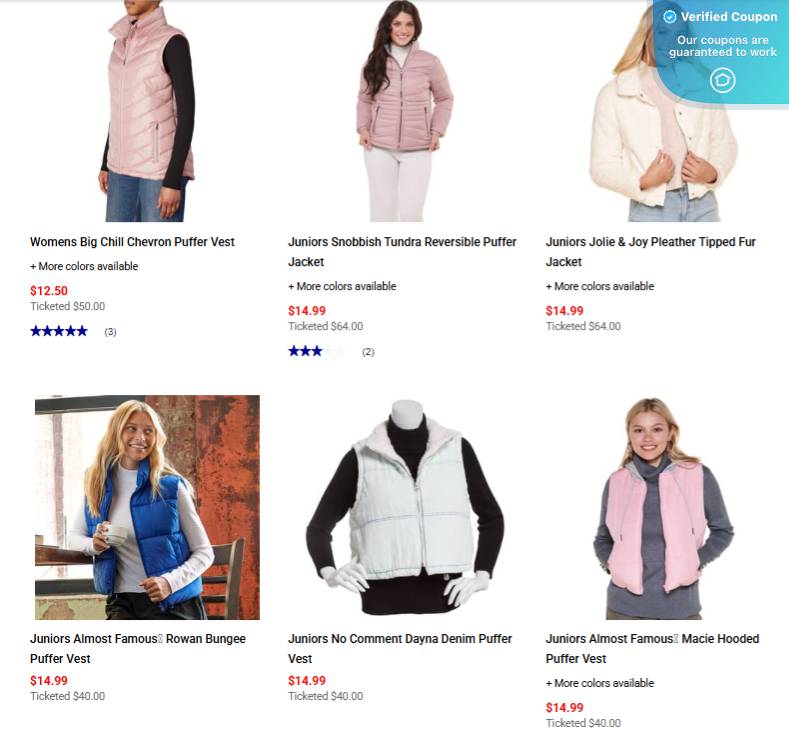Viewport: 789px width, 746px height.
Task: Open the pink Macie Hooded Puffer Vest image
Action: [663, 508]
